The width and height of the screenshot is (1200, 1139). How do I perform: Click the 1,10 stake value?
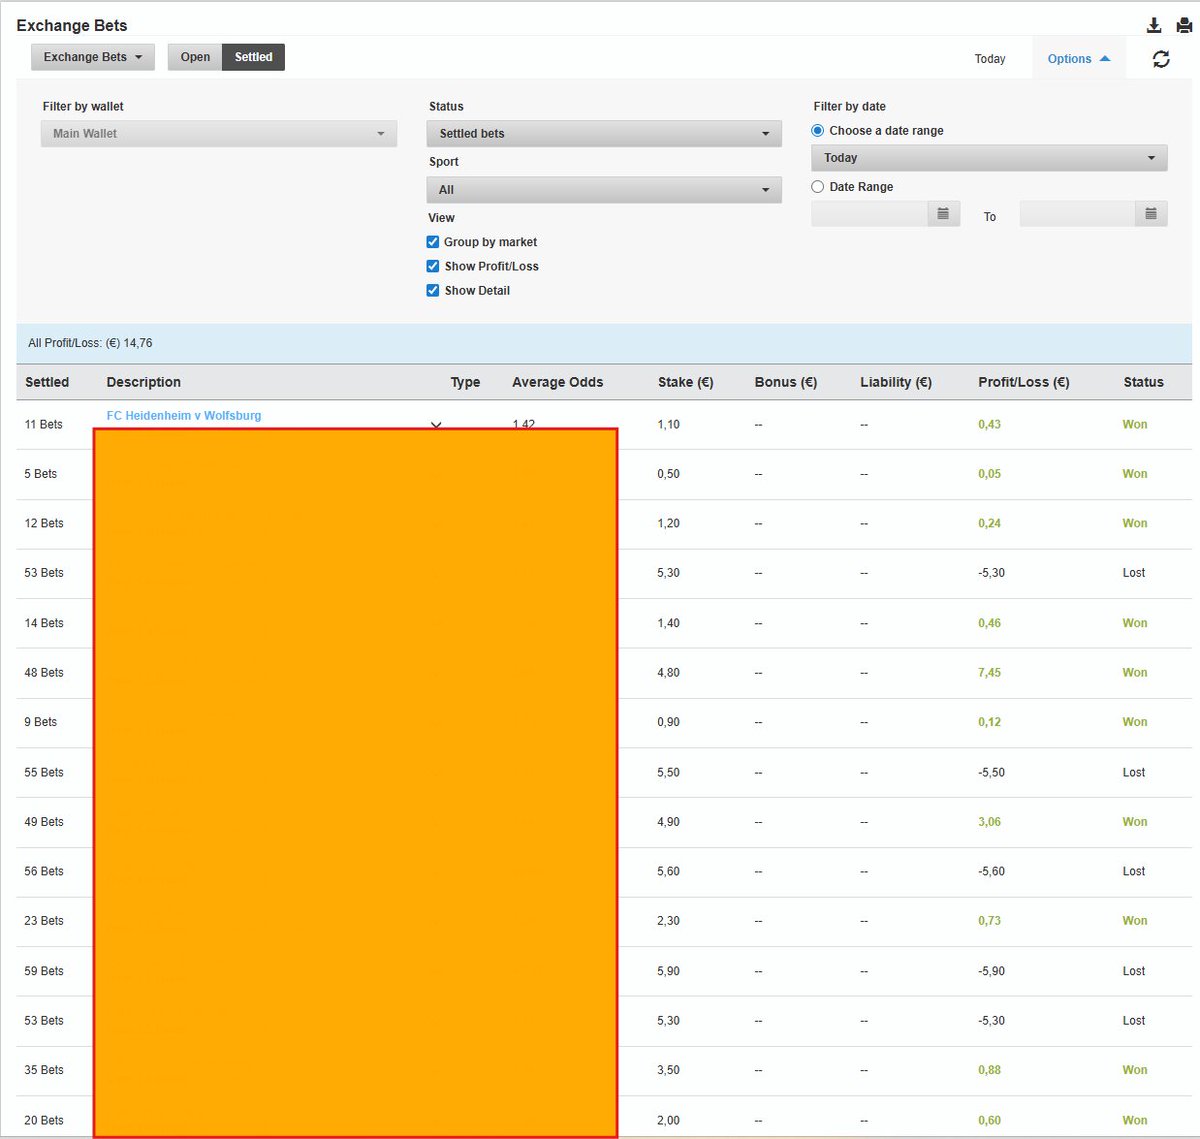[x=668, y=425]
